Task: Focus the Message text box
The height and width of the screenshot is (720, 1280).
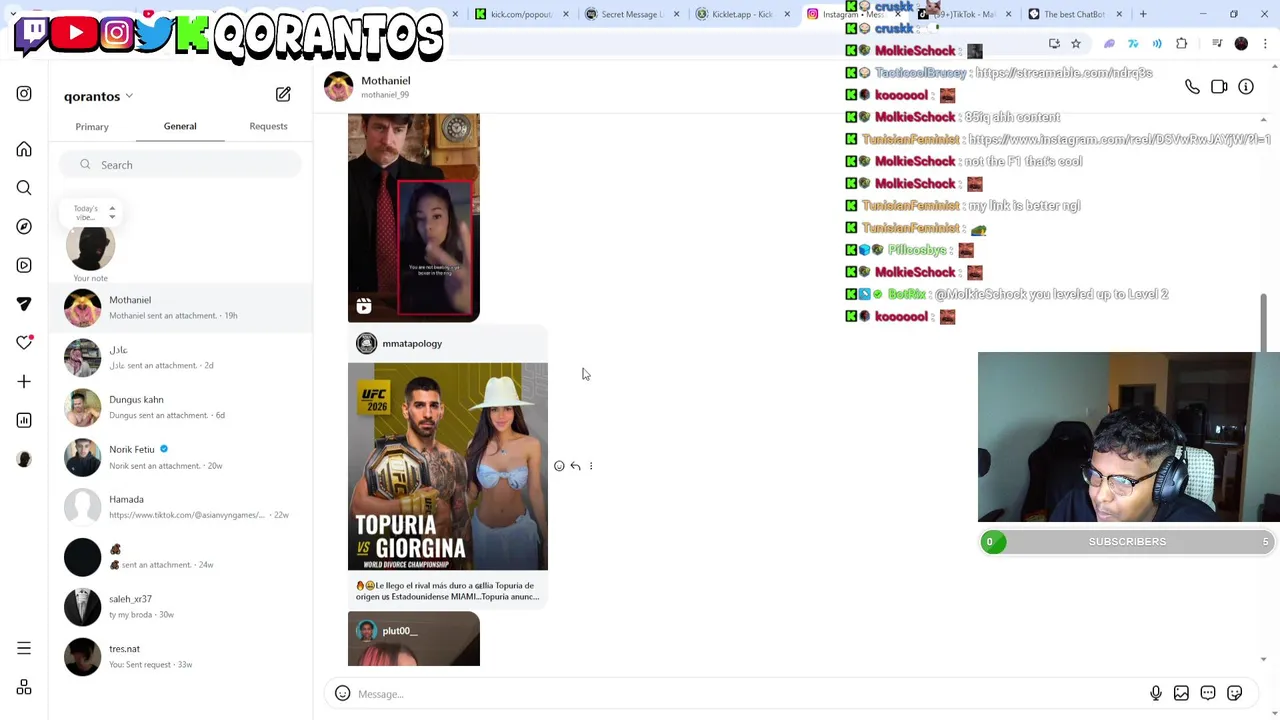Action: click(750, 694)
